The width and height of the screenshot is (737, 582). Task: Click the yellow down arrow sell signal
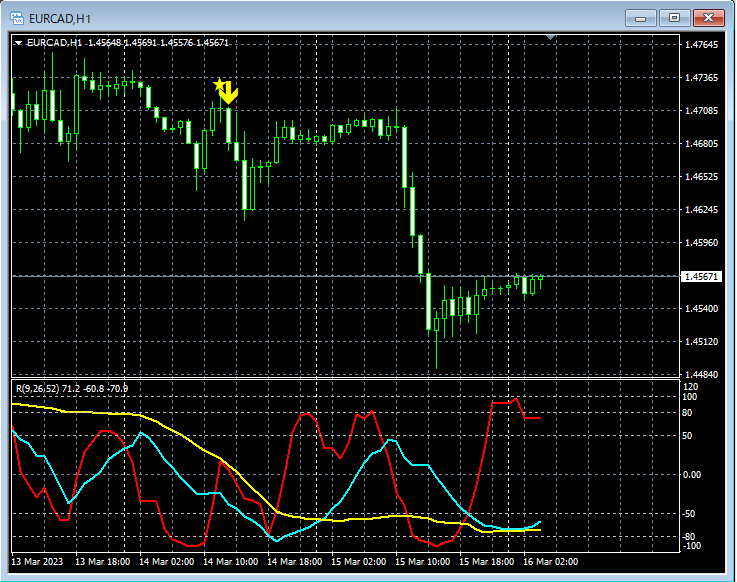tap(229, 94)
